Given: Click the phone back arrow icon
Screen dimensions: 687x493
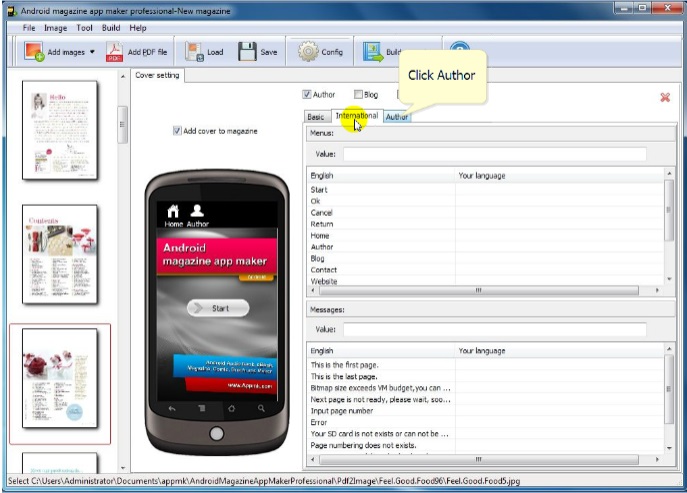Looking at the screenshot, I should tap(172, 408).
